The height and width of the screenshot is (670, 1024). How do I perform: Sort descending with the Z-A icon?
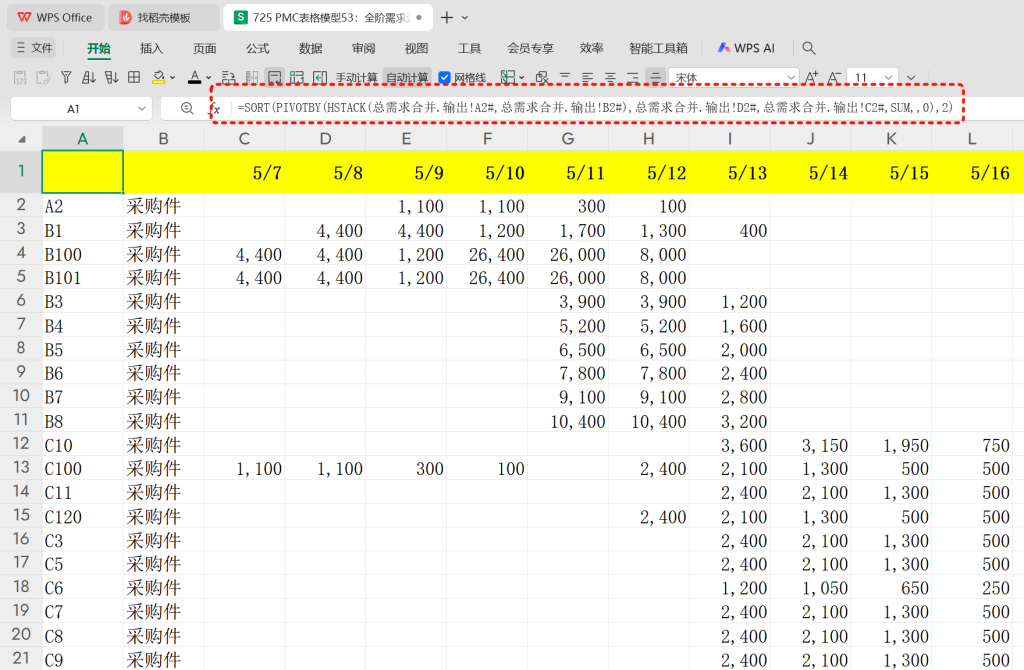pyautogui.click(x=112, y=78)
